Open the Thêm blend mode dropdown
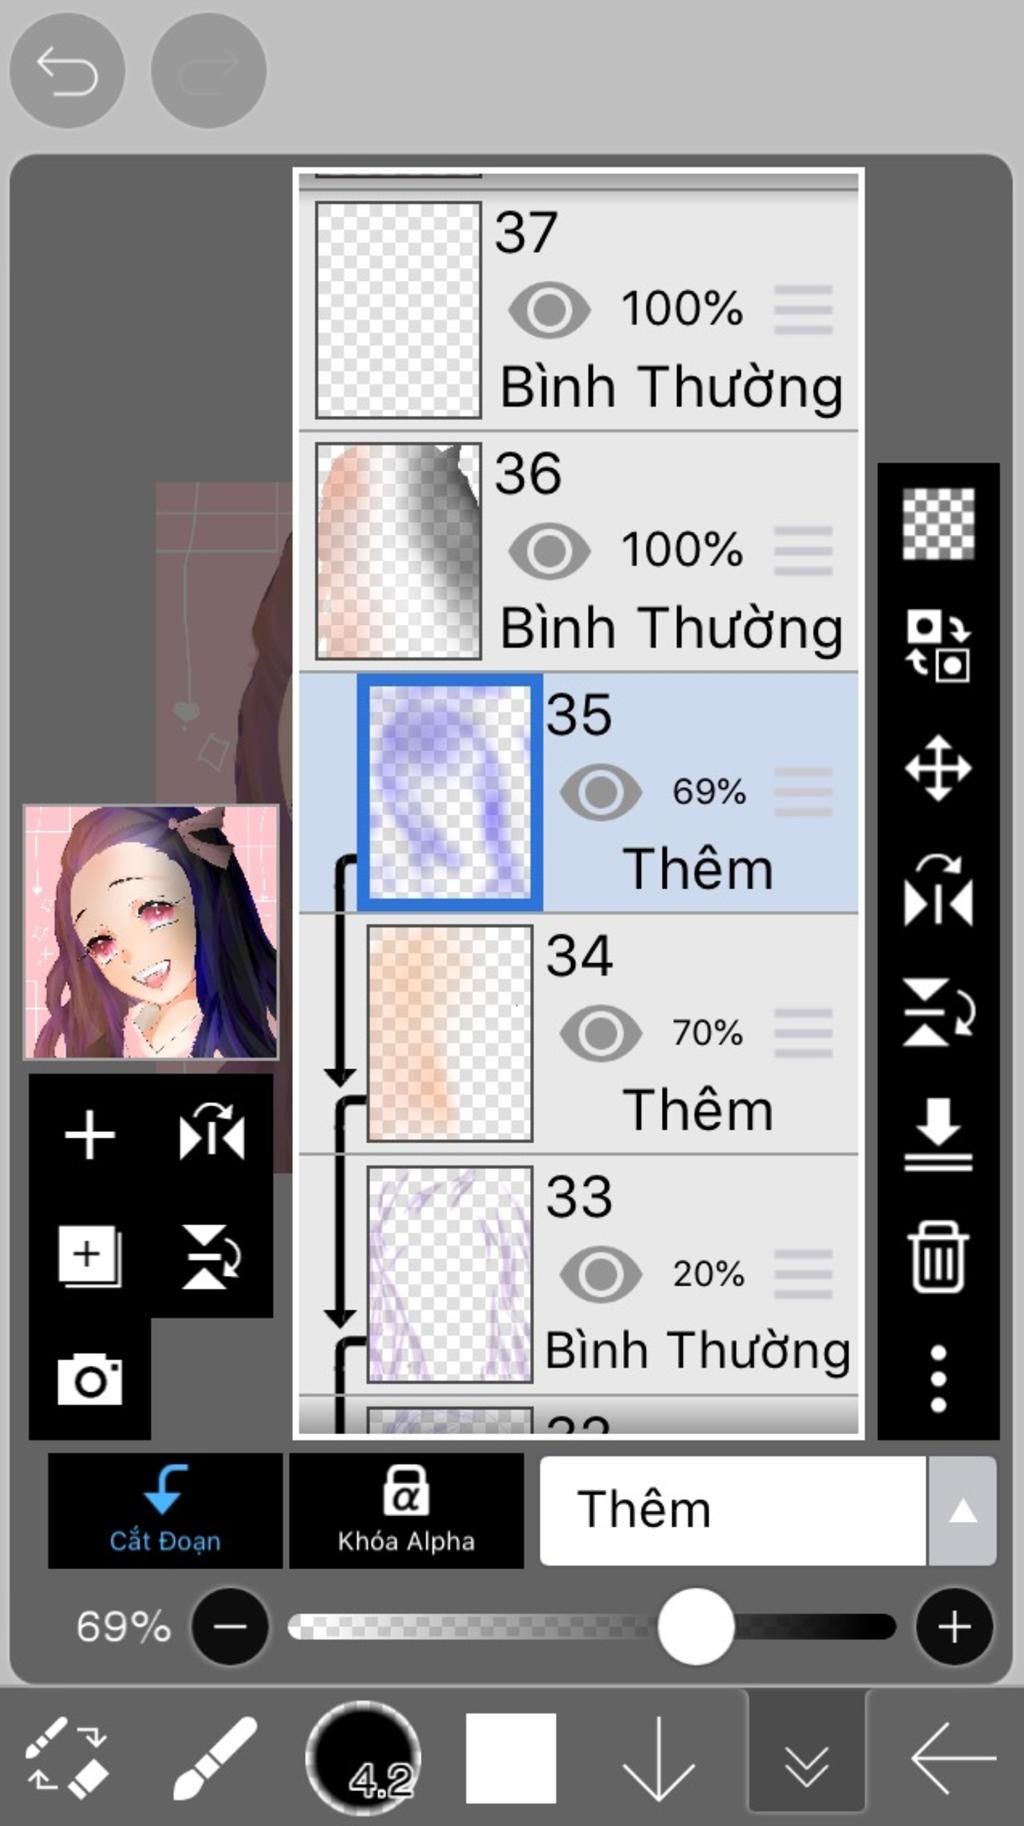 coord(733,1510)
